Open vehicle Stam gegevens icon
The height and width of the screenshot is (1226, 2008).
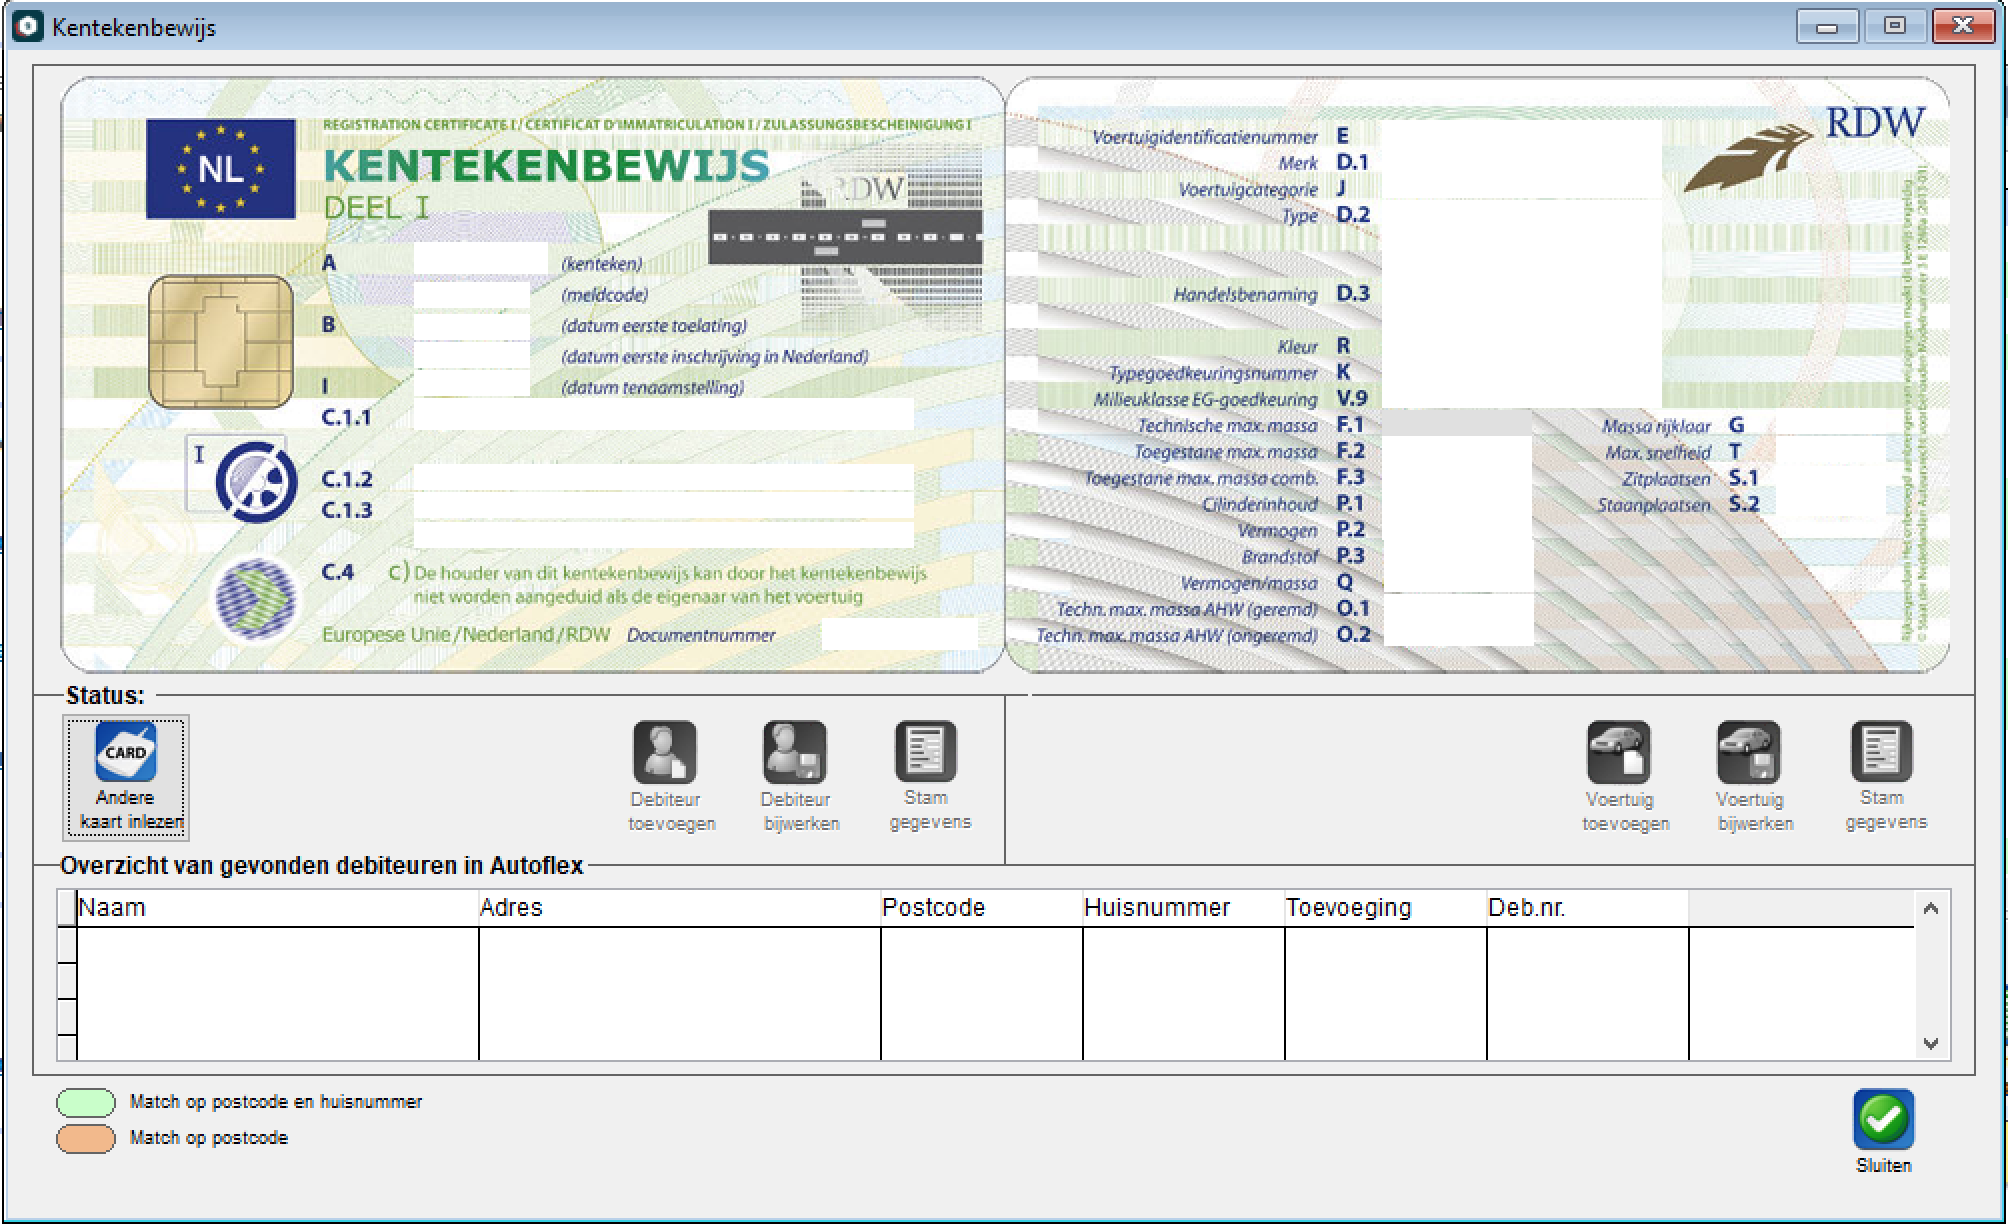(x=1881, y=751)
